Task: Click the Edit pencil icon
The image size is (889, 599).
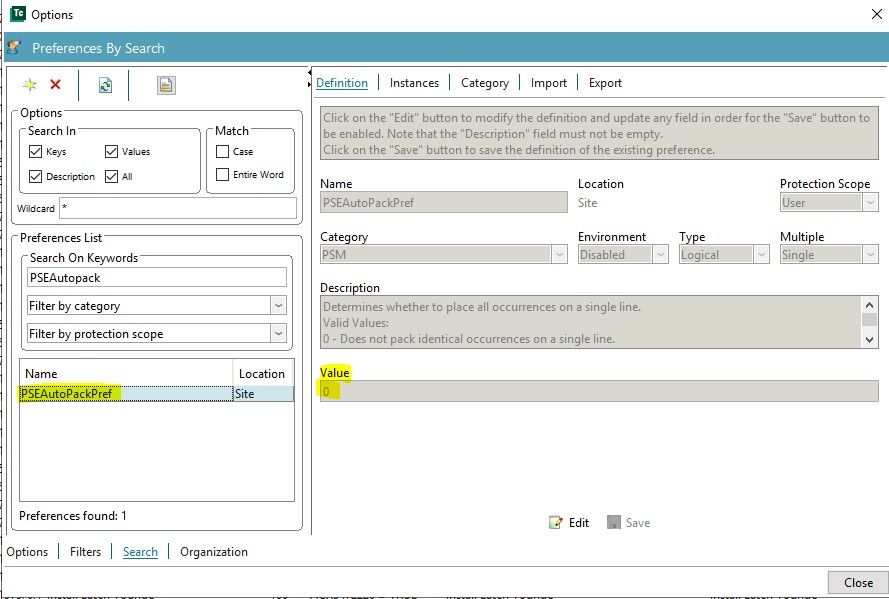Action: [x=556, y=522]
